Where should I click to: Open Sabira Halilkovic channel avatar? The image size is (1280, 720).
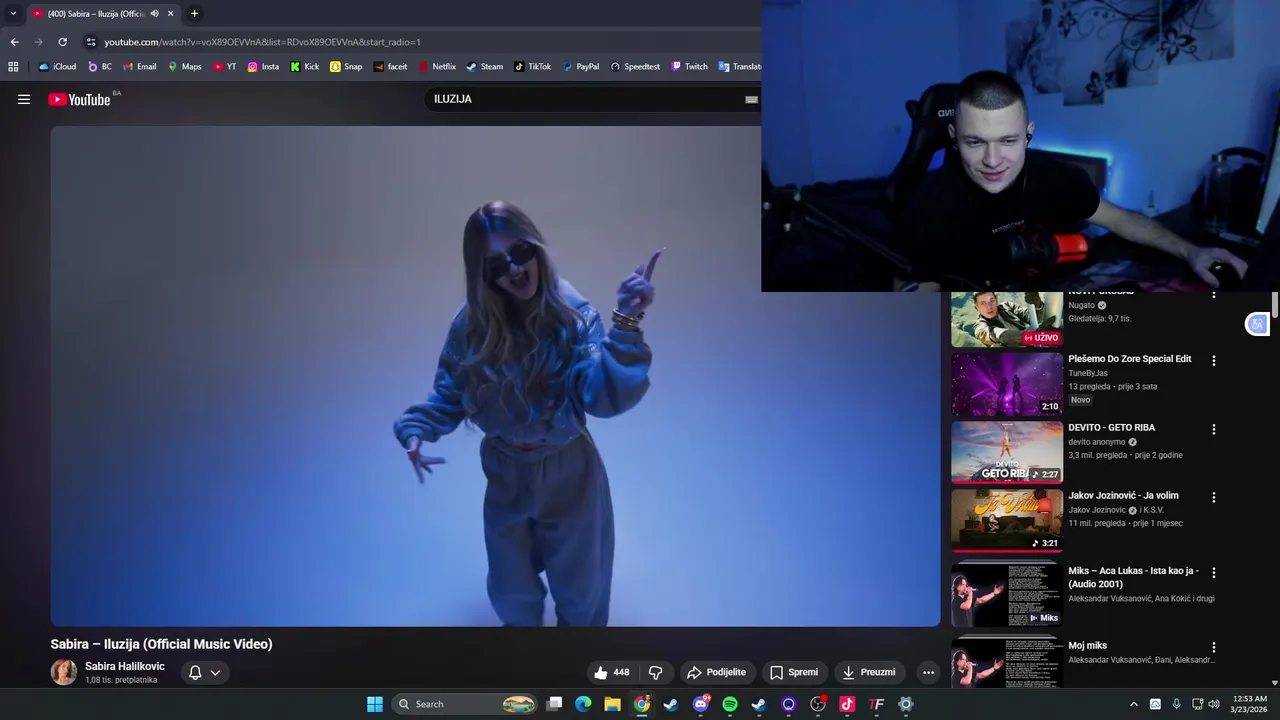[x=64, y=672]
